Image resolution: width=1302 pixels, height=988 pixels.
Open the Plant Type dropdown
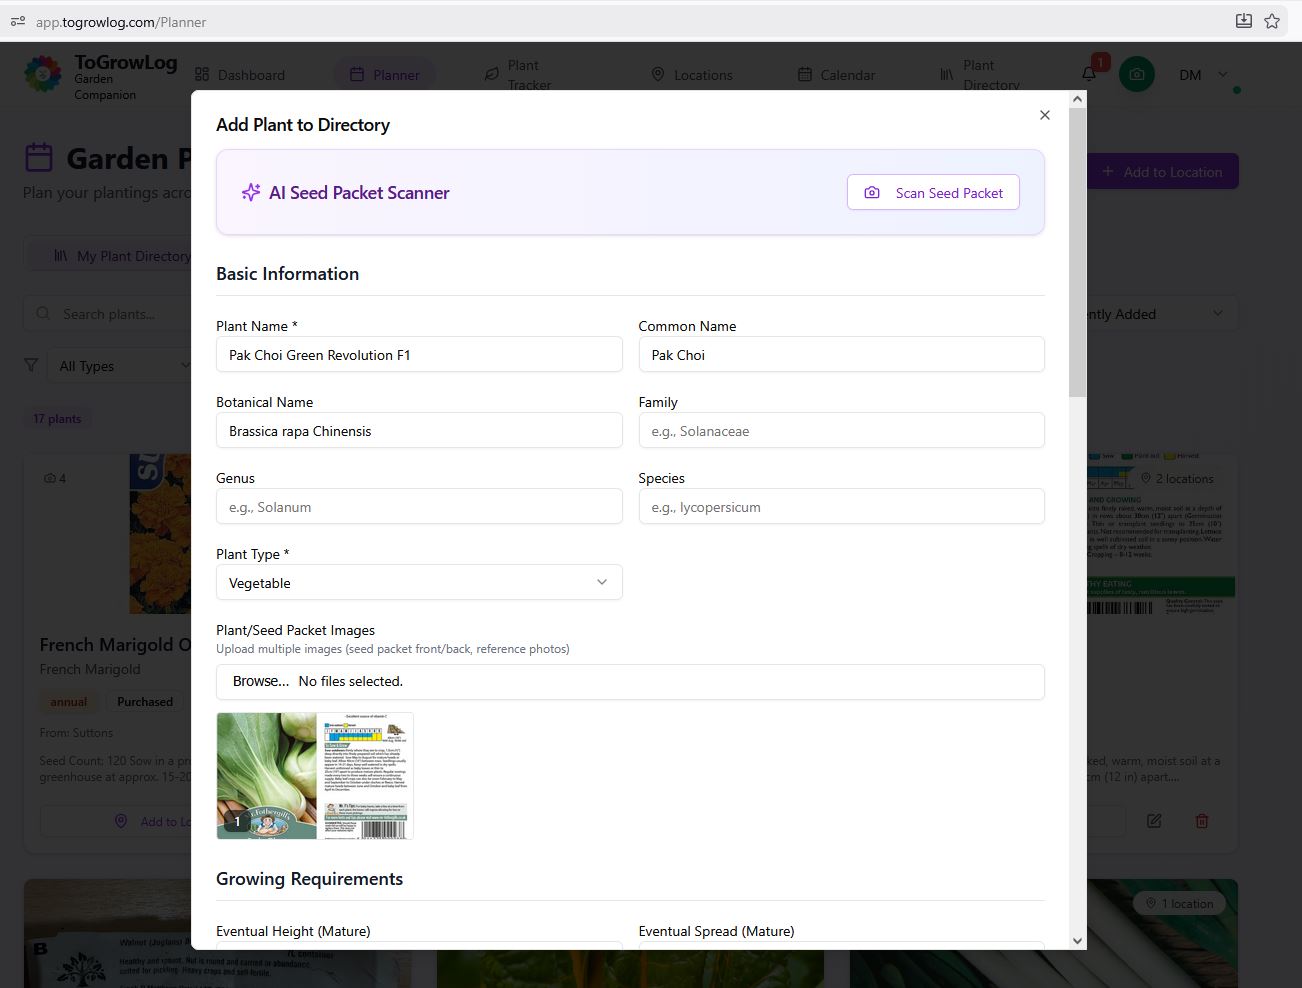419,583
